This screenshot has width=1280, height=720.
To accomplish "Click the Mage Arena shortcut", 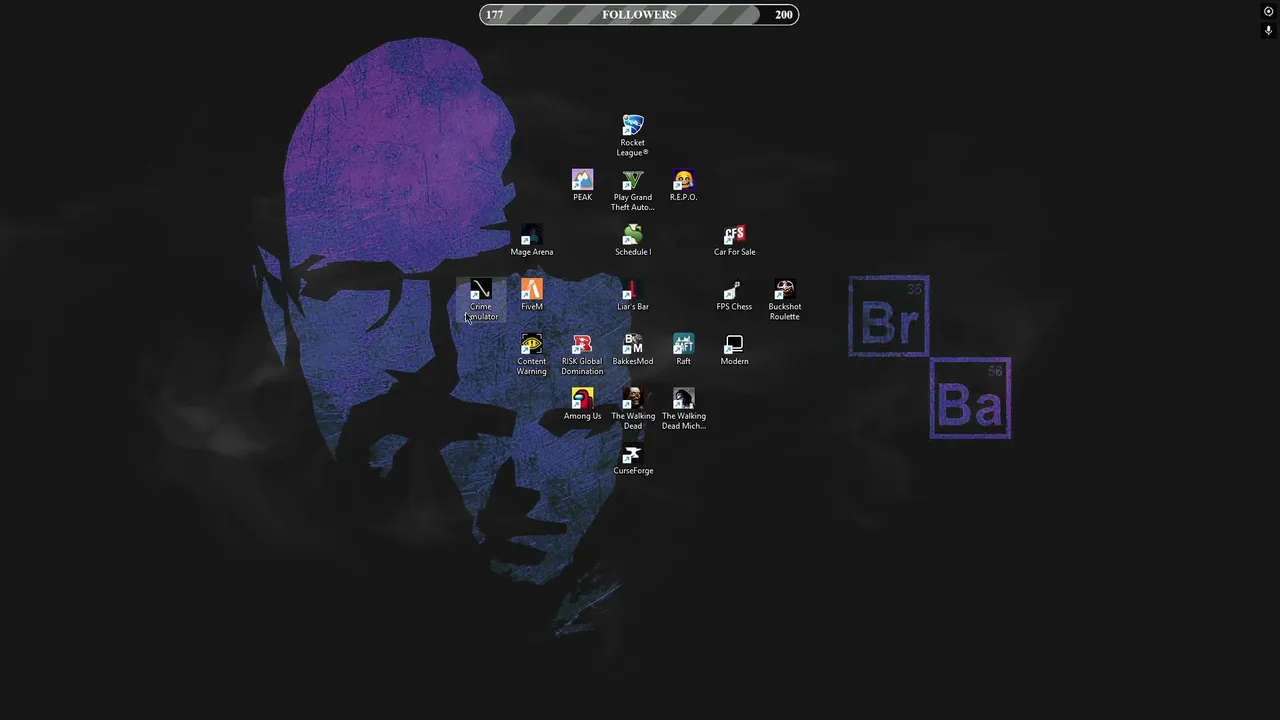I will (531, 240).
